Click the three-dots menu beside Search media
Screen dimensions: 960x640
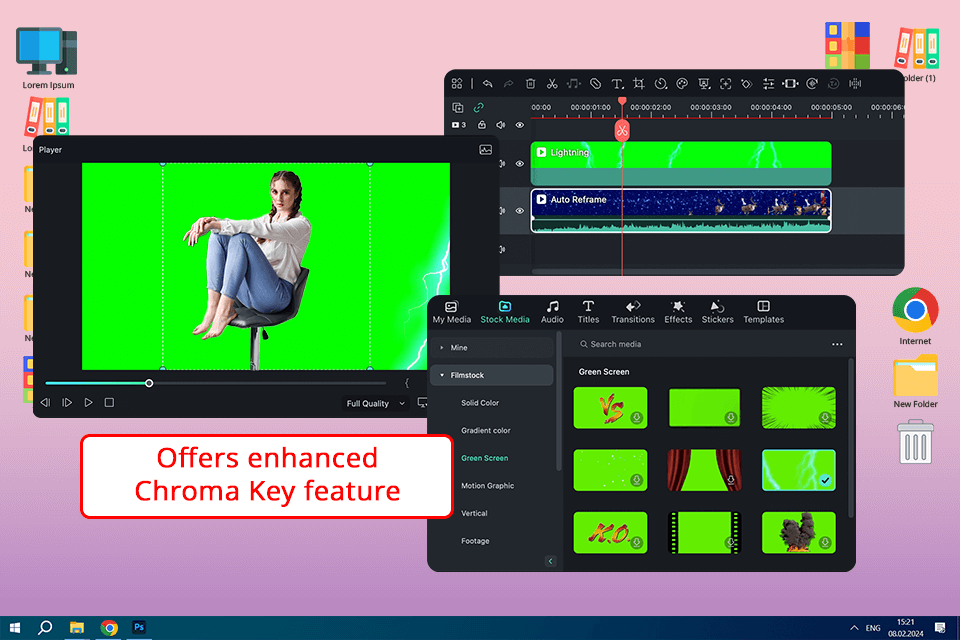[837, 344]
